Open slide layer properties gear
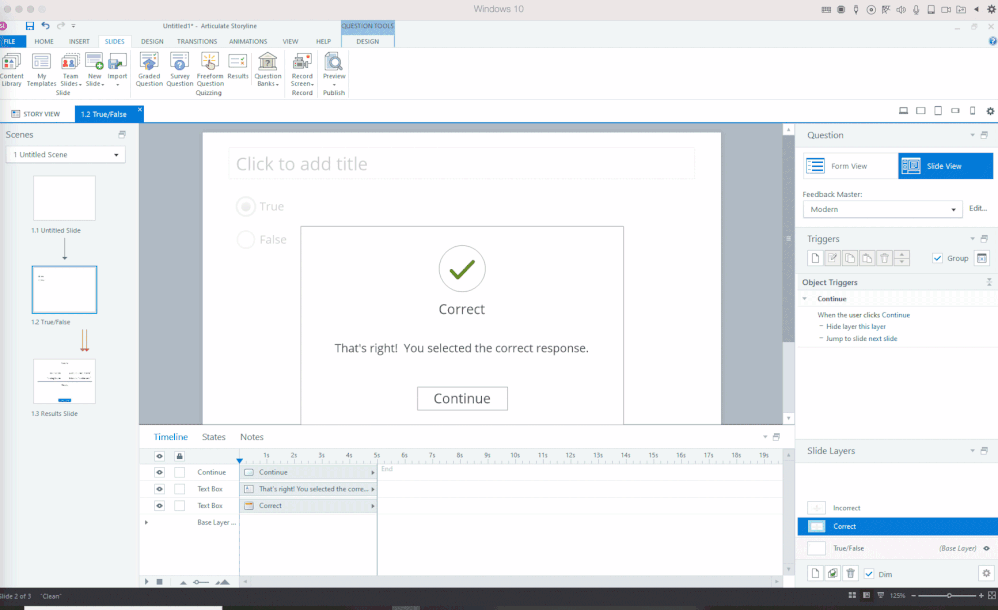Screen dimensions: 998x610 tap(985, 573)
